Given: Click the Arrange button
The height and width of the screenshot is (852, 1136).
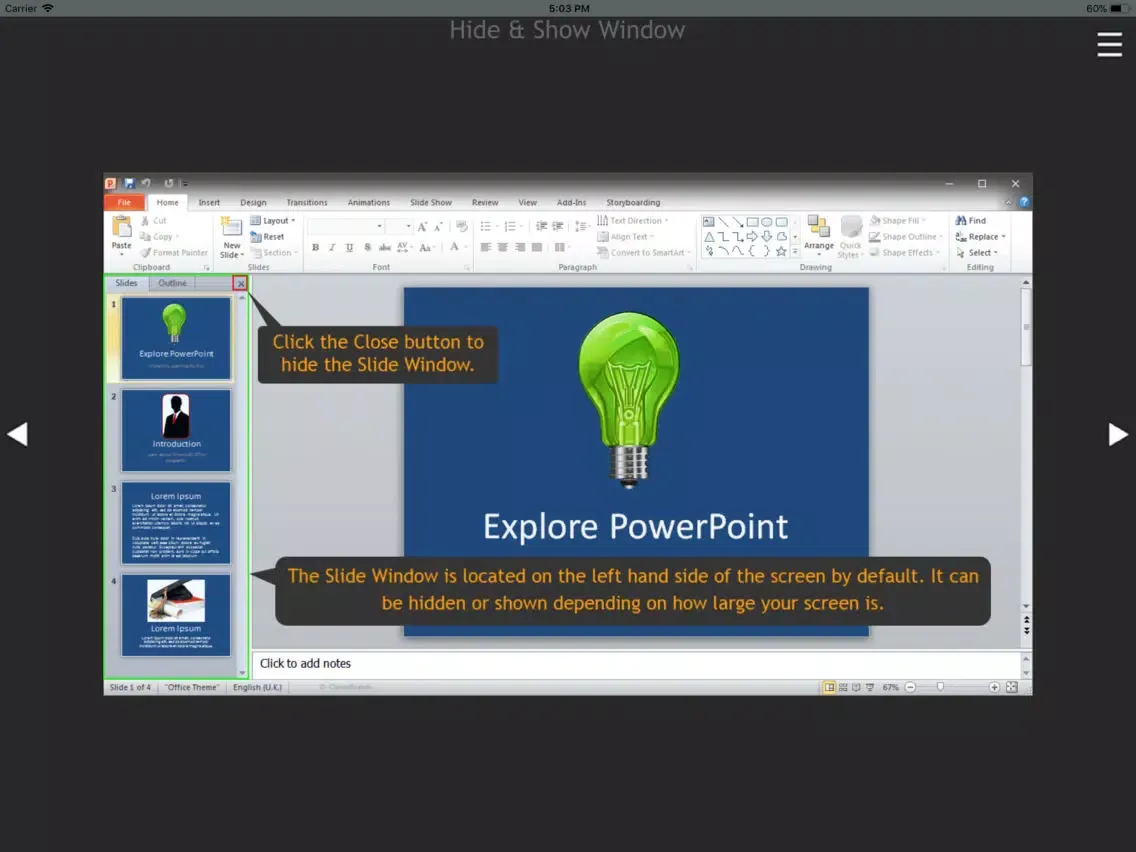Looking at the screenshot, I should (x=819, y=235).
